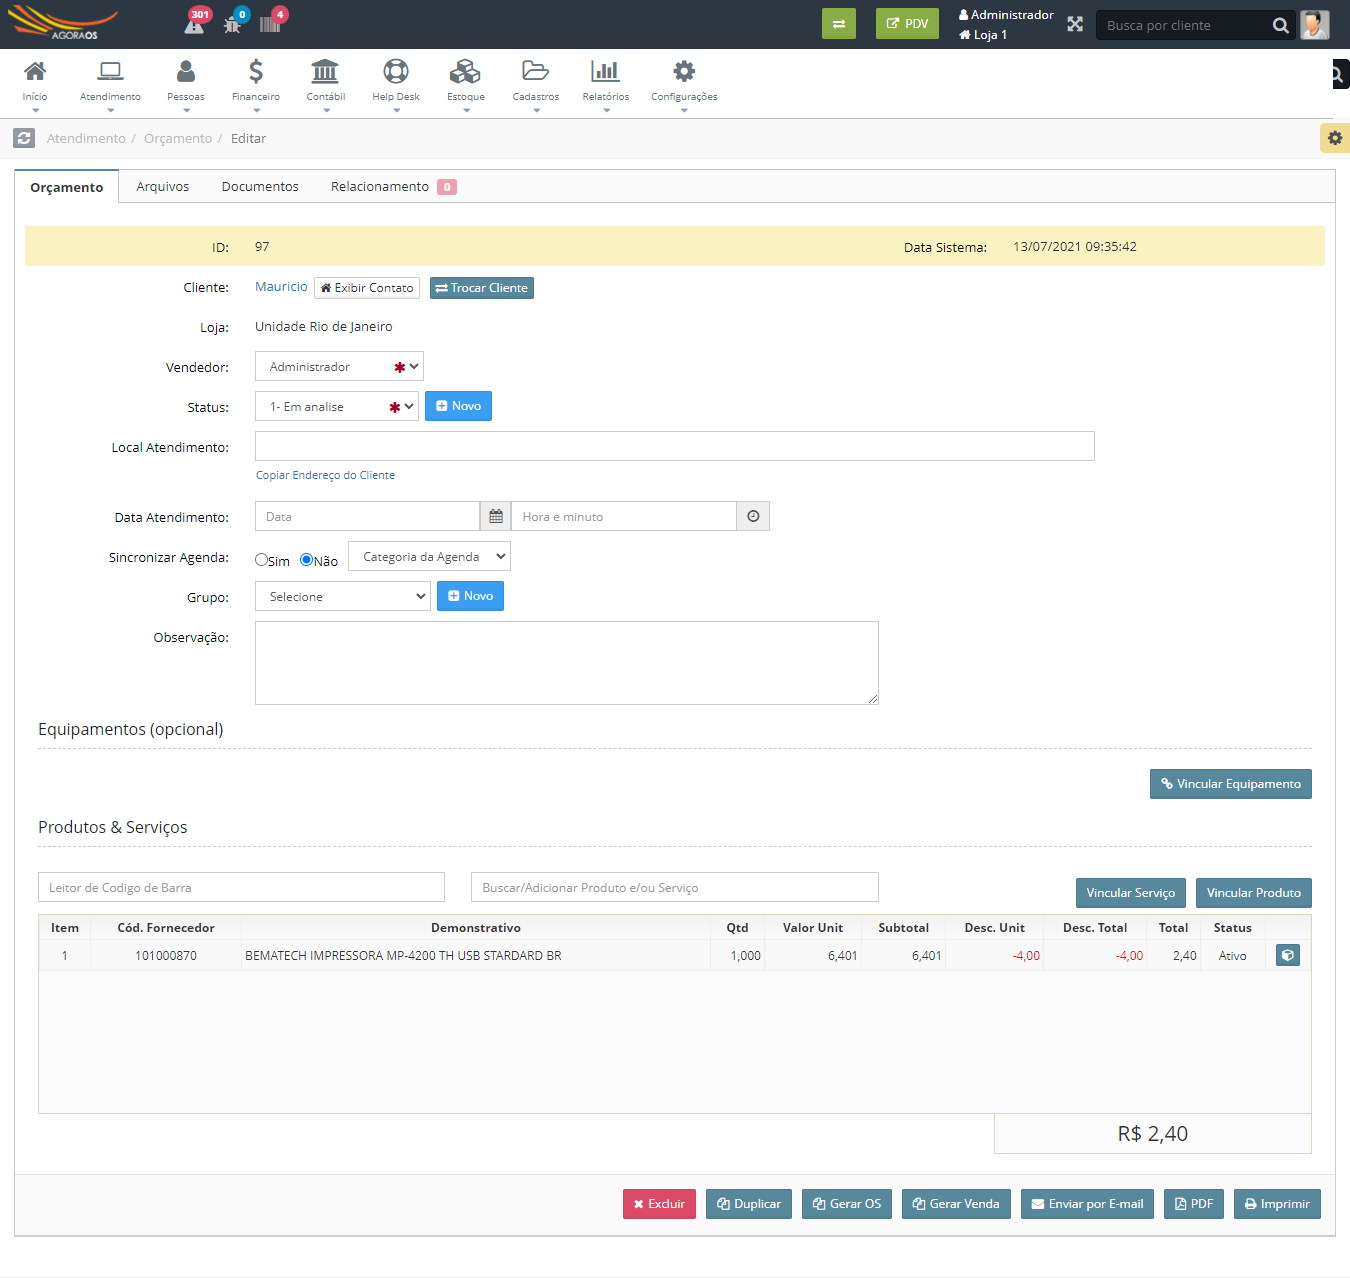Open the bug report icon with 0 badge

click(234, 23)
